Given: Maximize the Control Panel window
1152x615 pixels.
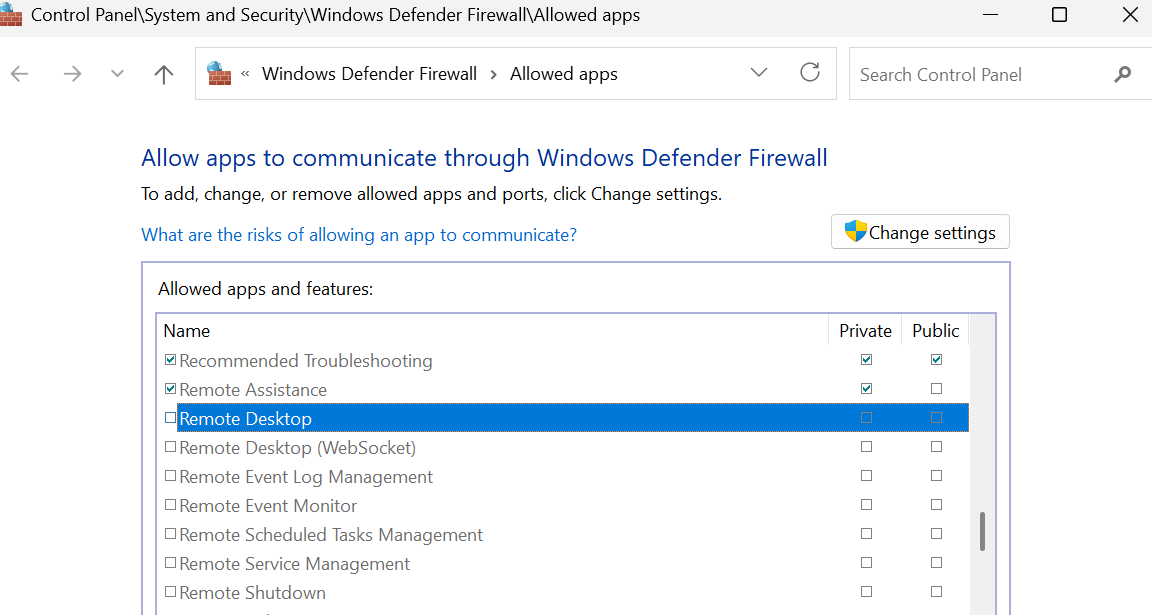Looking at the screenshot, I should pyautogui.click(x=1059, y=14).
